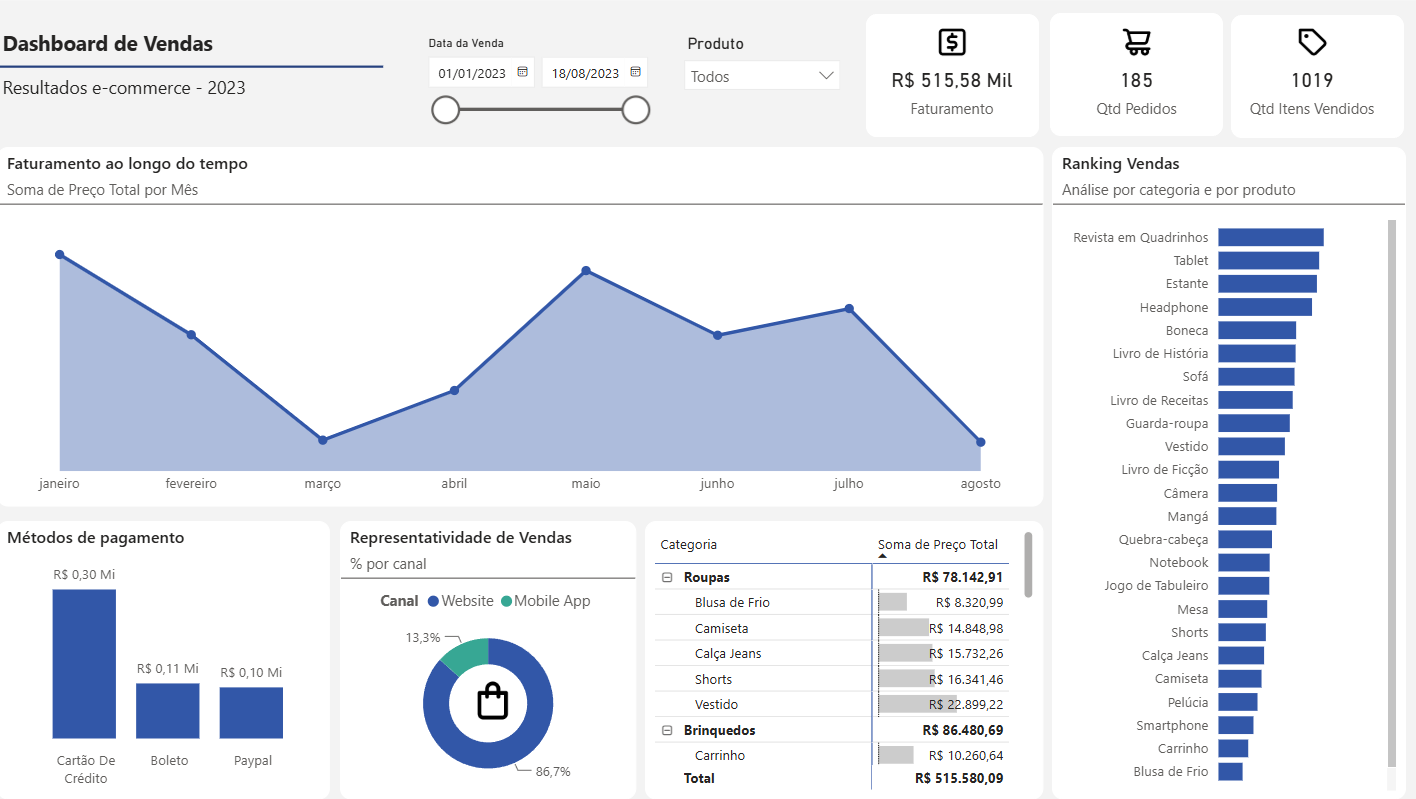Viewport: 1416px width, 799px height.
Task: Click the fevereiro data point on line chart
Action: click(191, 335)
